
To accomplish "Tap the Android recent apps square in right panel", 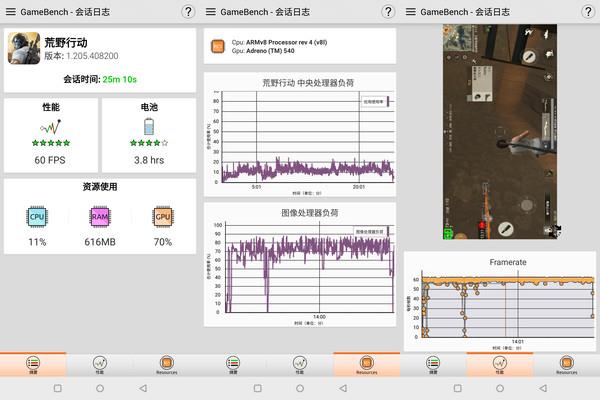I will pos(458,388).
